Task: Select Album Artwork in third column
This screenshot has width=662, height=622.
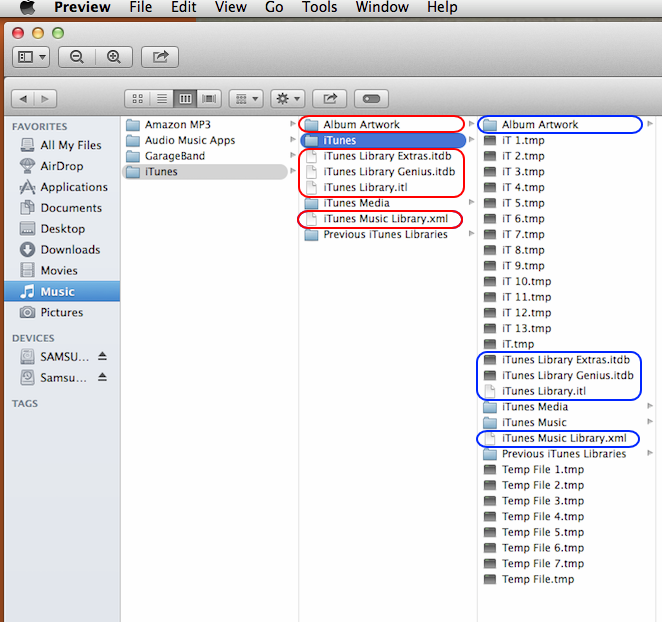Action: pyautogui.click(x=561, y=125)
